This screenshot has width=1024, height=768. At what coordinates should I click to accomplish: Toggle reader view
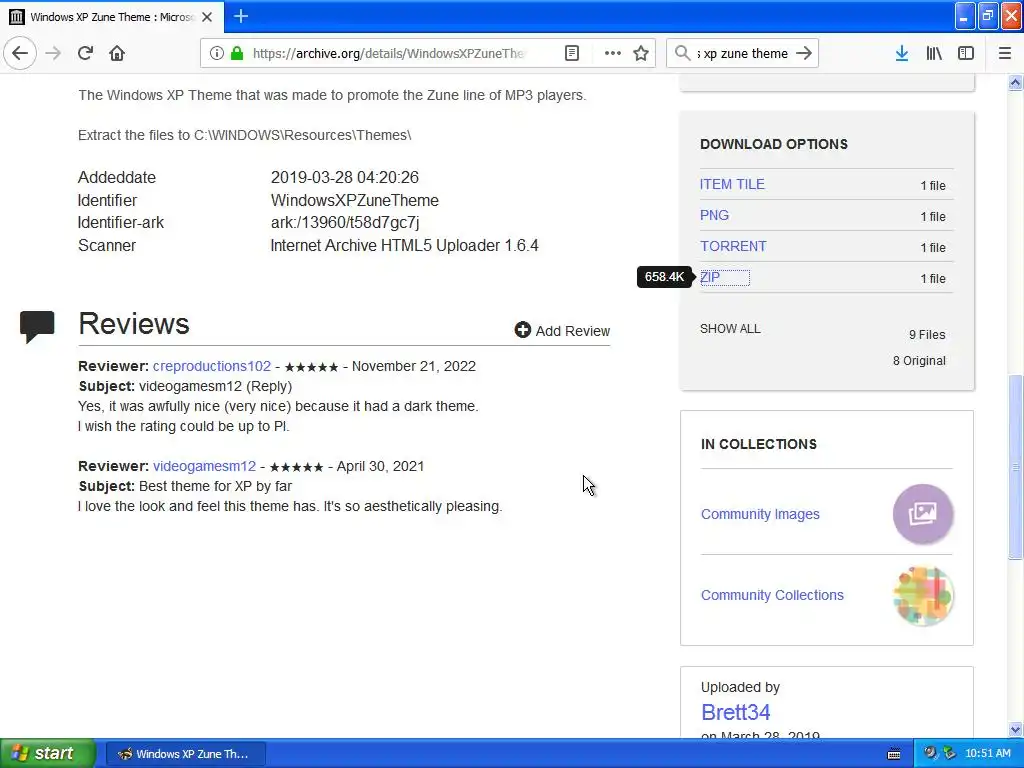(x=571, y=53)
